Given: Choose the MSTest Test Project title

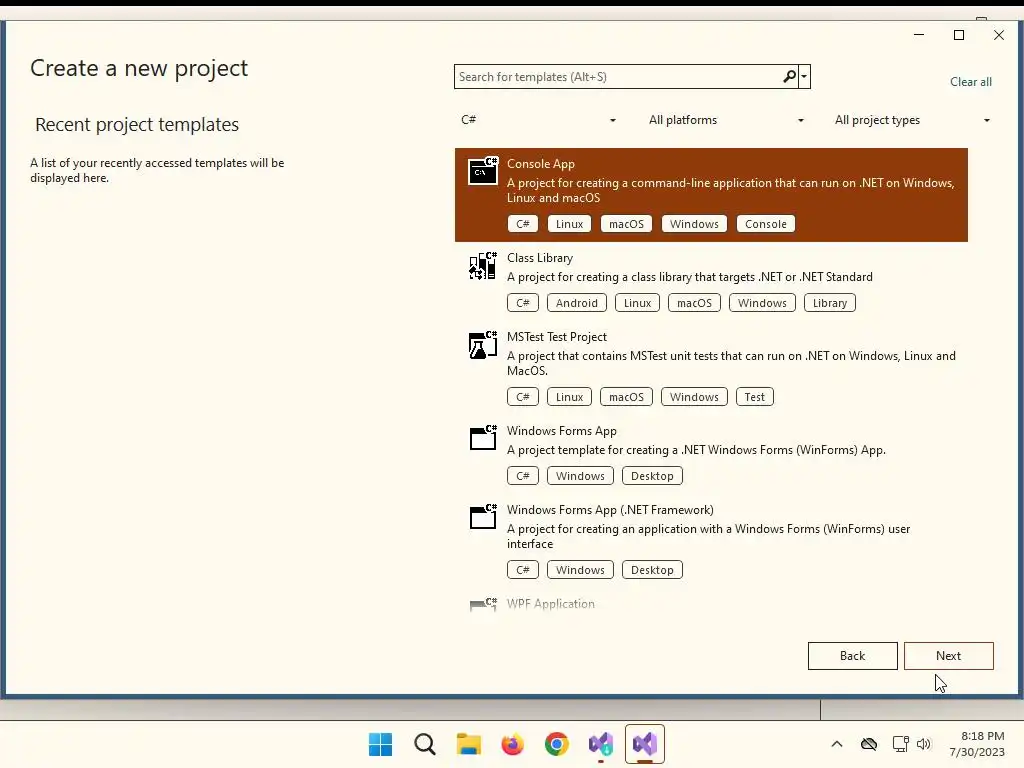Looking at the screenshot, I should tap(557, 337).
